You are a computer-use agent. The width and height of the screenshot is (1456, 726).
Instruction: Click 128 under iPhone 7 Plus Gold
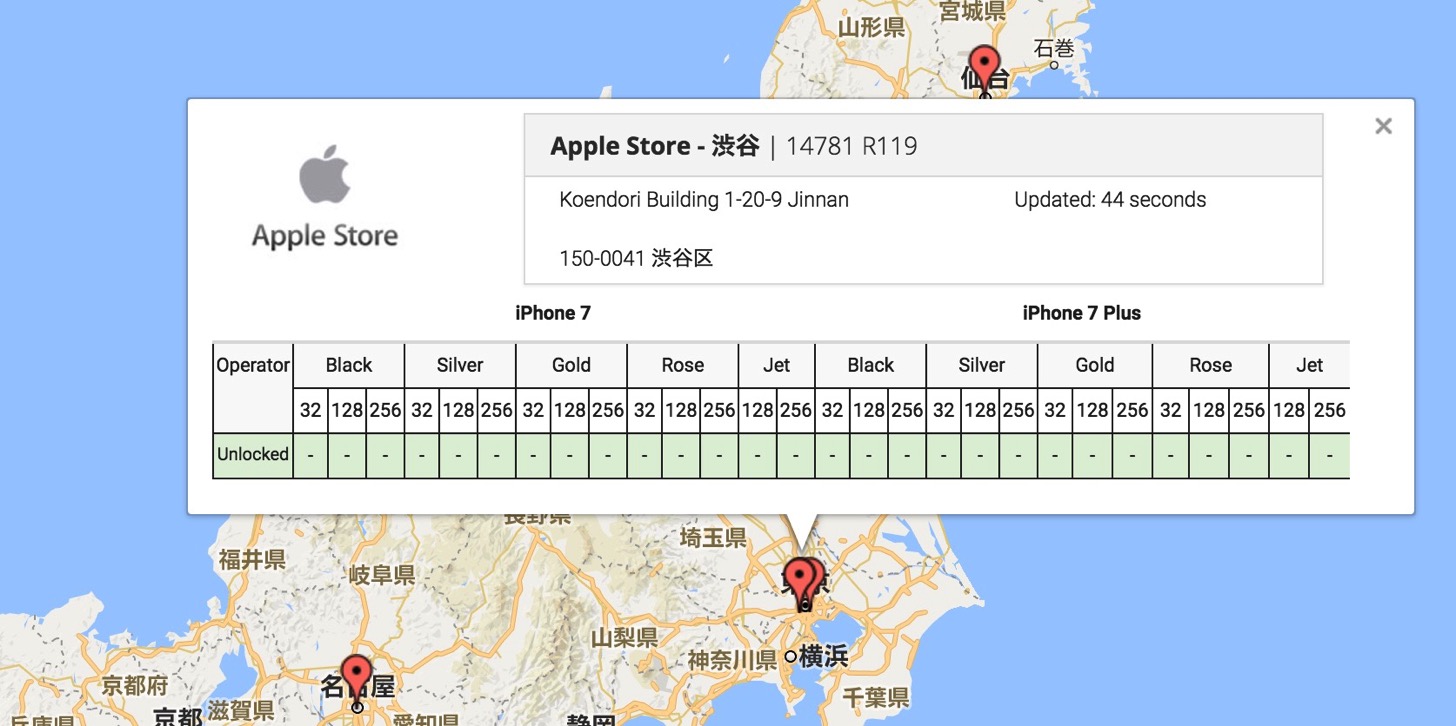pyautogui.click(x=1092, y=410)
